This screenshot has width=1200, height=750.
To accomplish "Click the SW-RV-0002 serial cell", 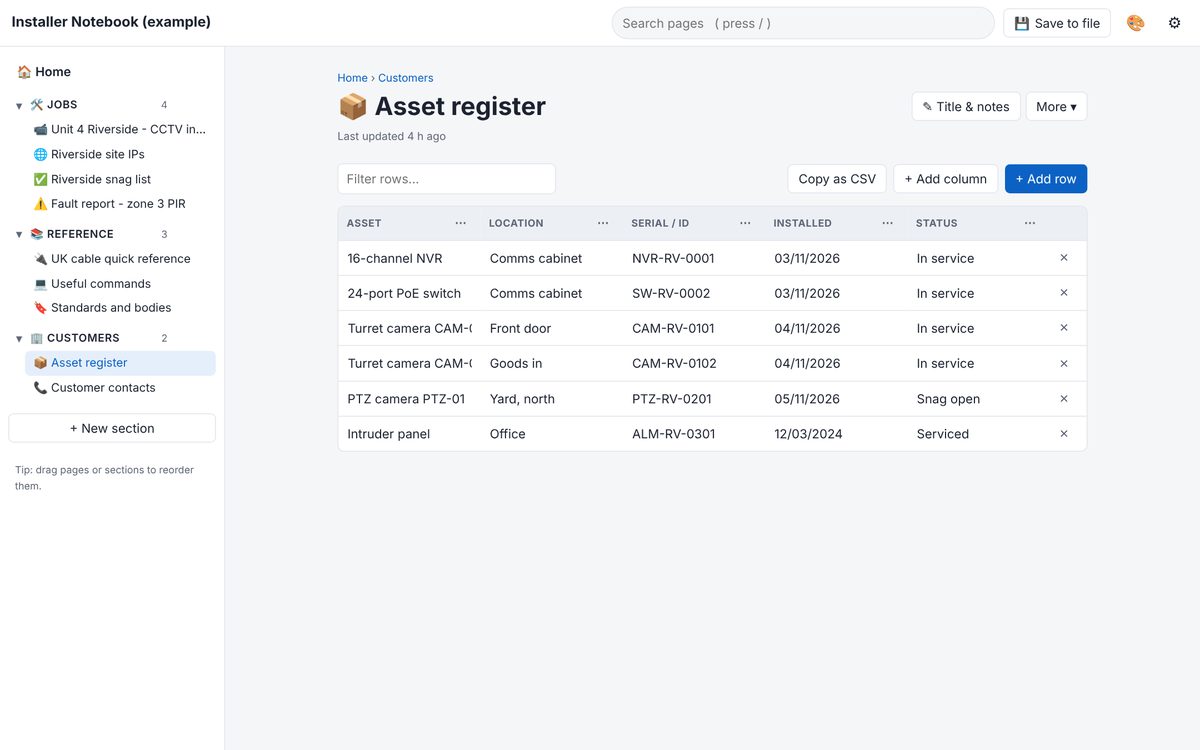I will 694,293.
